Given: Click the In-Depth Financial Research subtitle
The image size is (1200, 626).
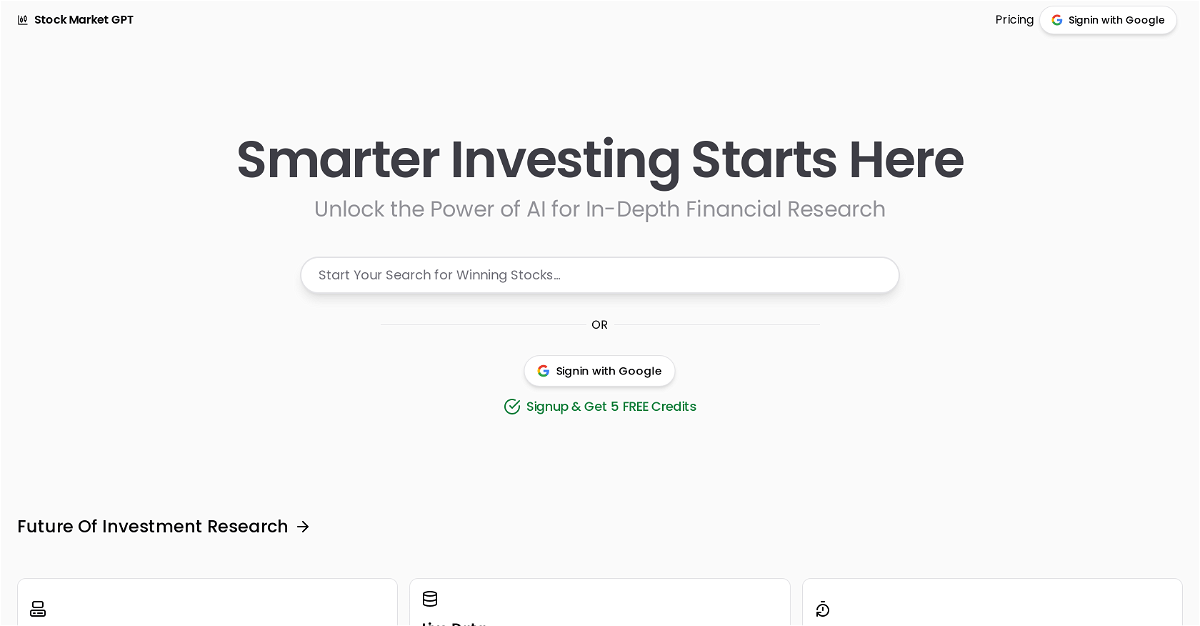Looking at the screenshot, I should [600, 210].
